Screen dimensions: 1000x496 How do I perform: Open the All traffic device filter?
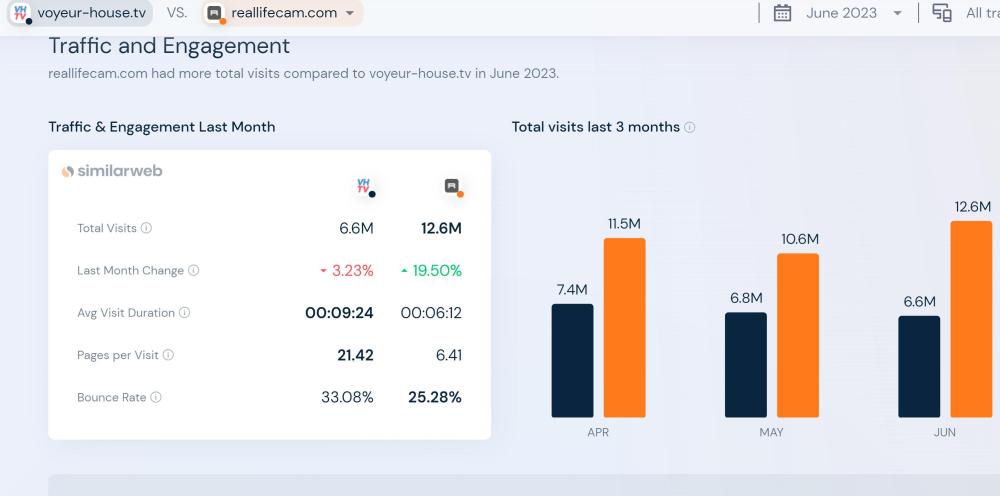tap(982, 13)
